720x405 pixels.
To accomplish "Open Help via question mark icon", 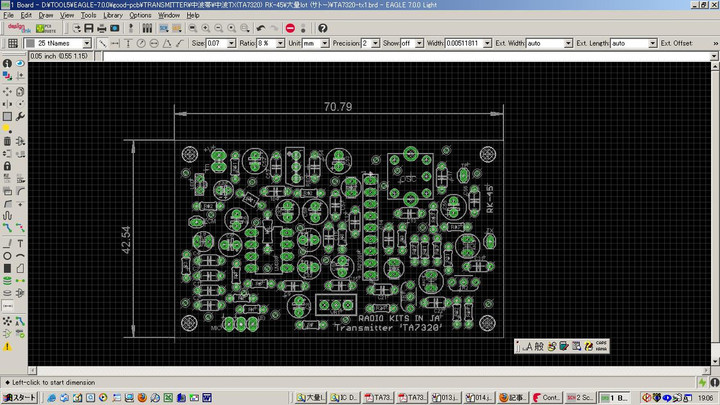I will point(323,28).
